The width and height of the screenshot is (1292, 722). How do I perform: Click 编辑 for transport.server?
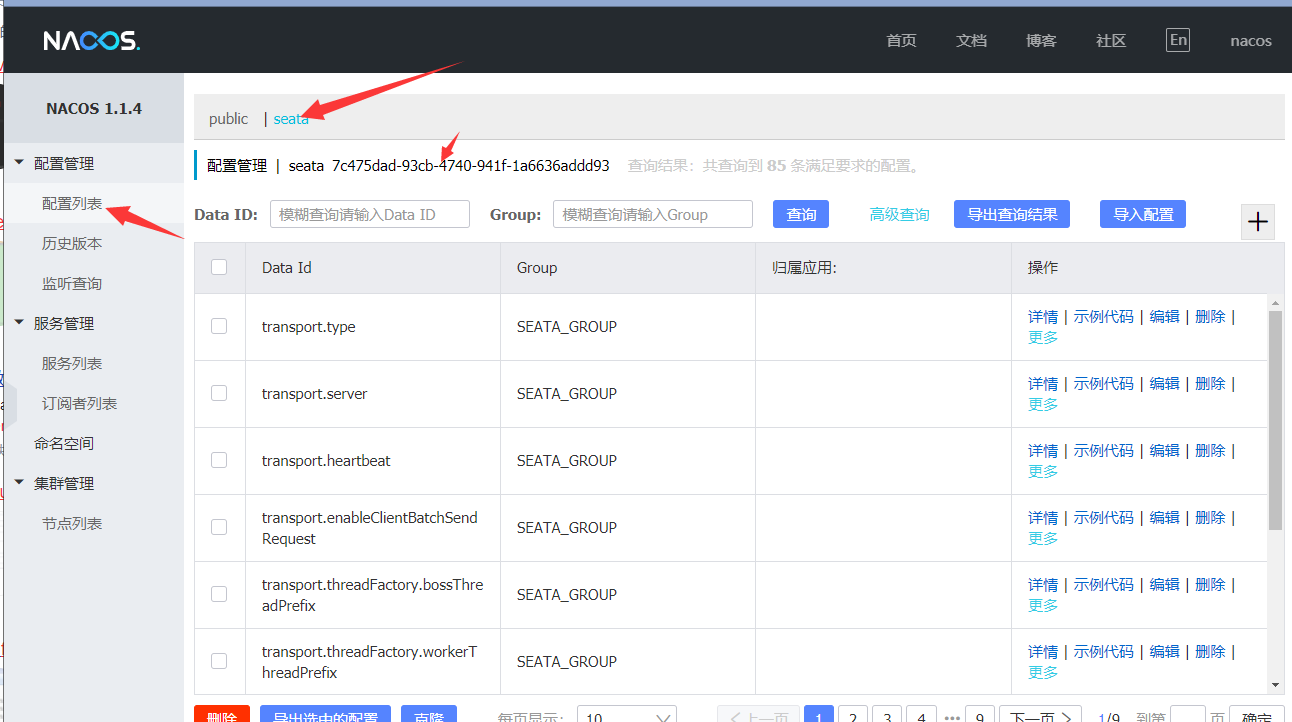pos(1165,383)
